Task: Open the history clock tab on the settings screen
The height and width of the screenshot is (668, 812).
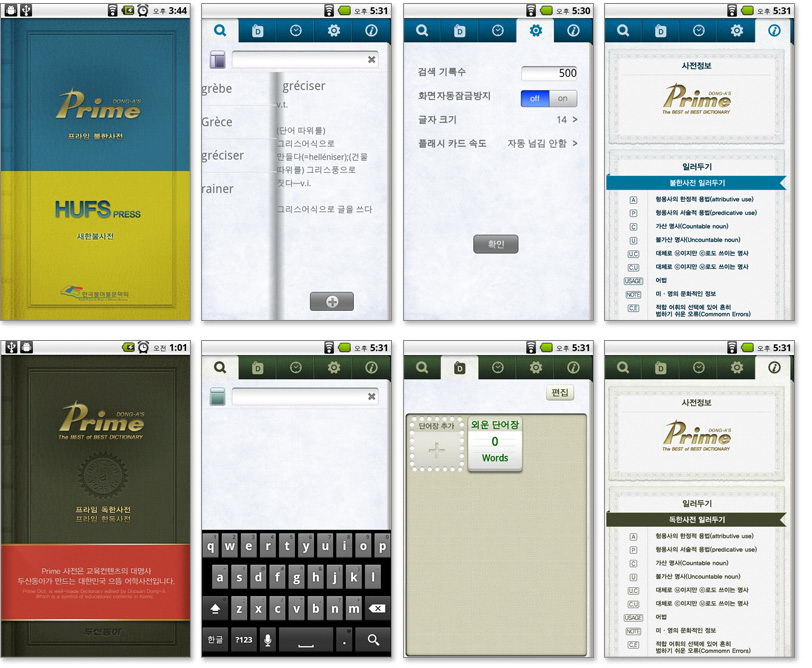Action: pos(498,31)
